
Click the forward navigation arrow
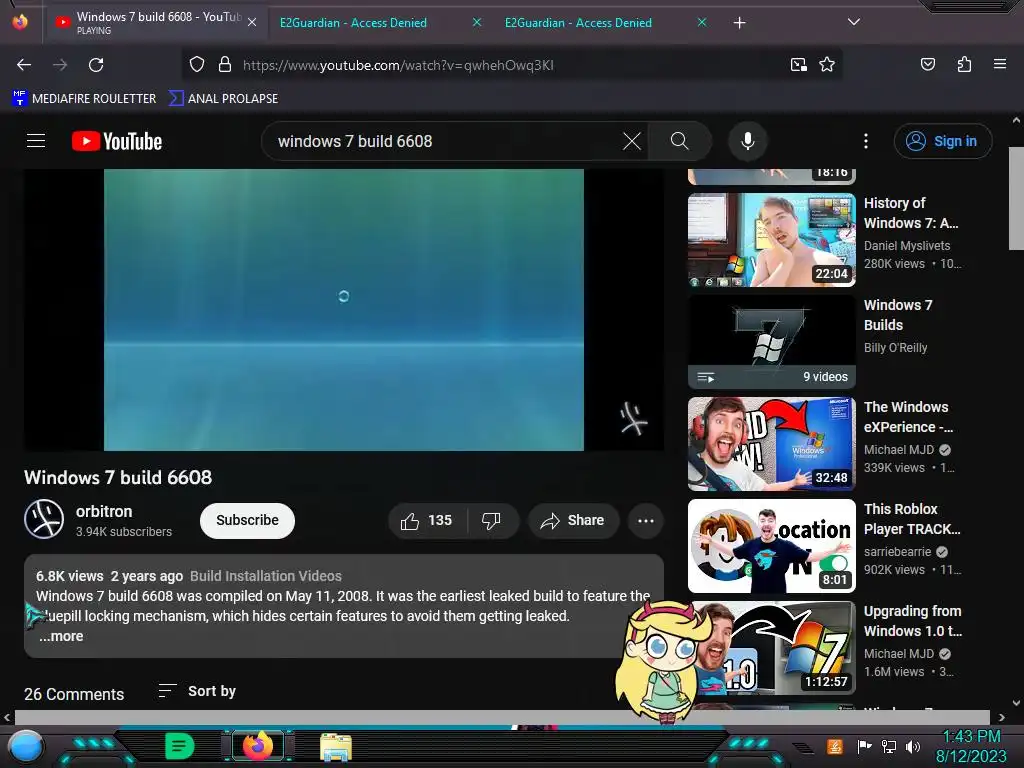click(x=60, y=65)
